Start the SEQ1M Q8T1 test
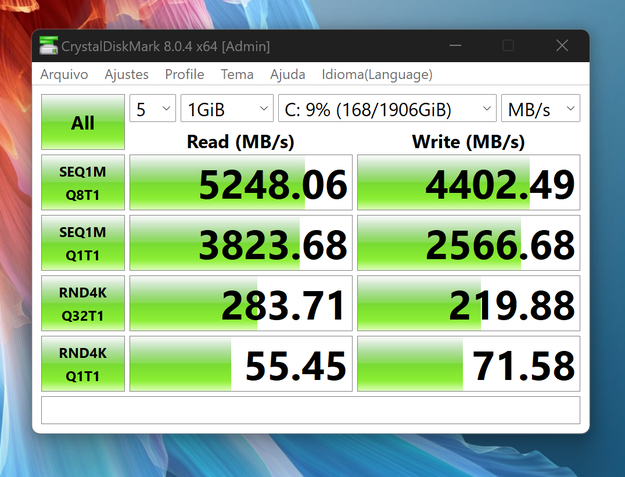 pos(83,183)
